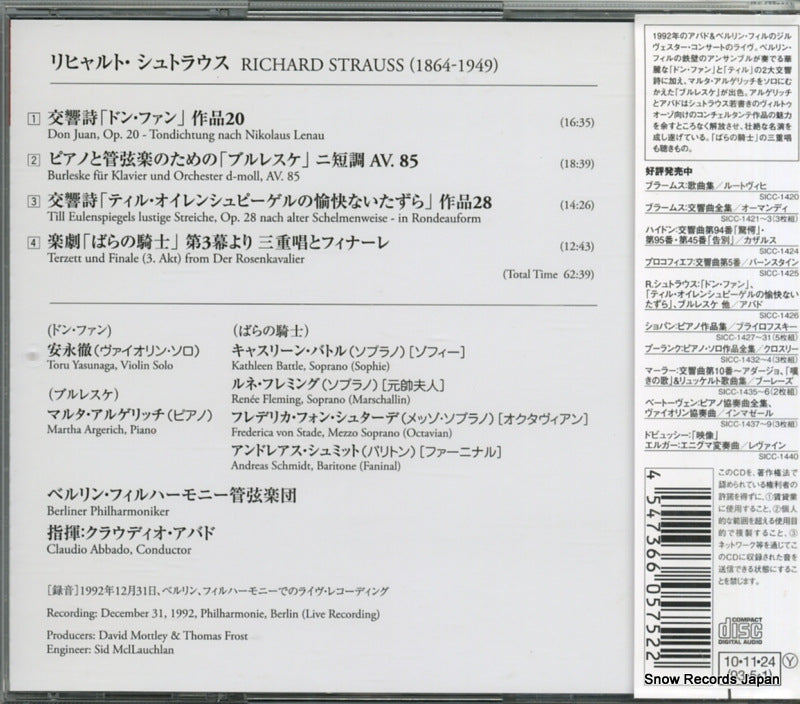Click 'Terzett und Finale (3. Akt)' line
800x704 pixels.
coord(176,259)
